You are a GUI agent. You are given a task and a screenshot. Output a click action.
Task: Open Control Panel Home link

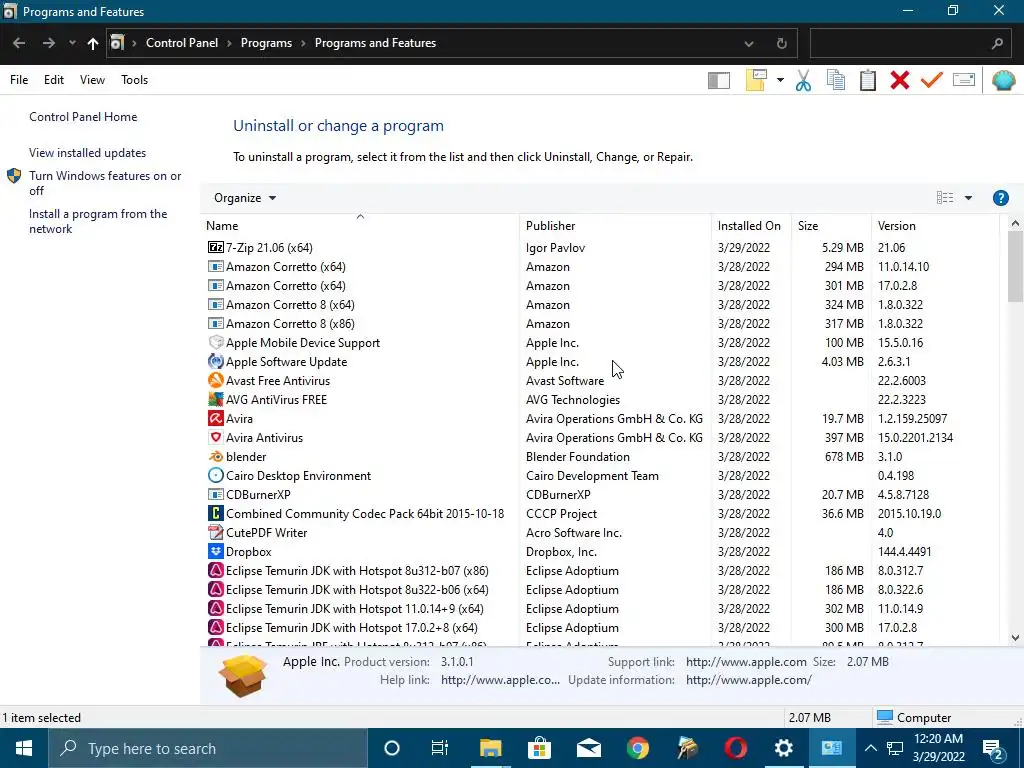83,117
